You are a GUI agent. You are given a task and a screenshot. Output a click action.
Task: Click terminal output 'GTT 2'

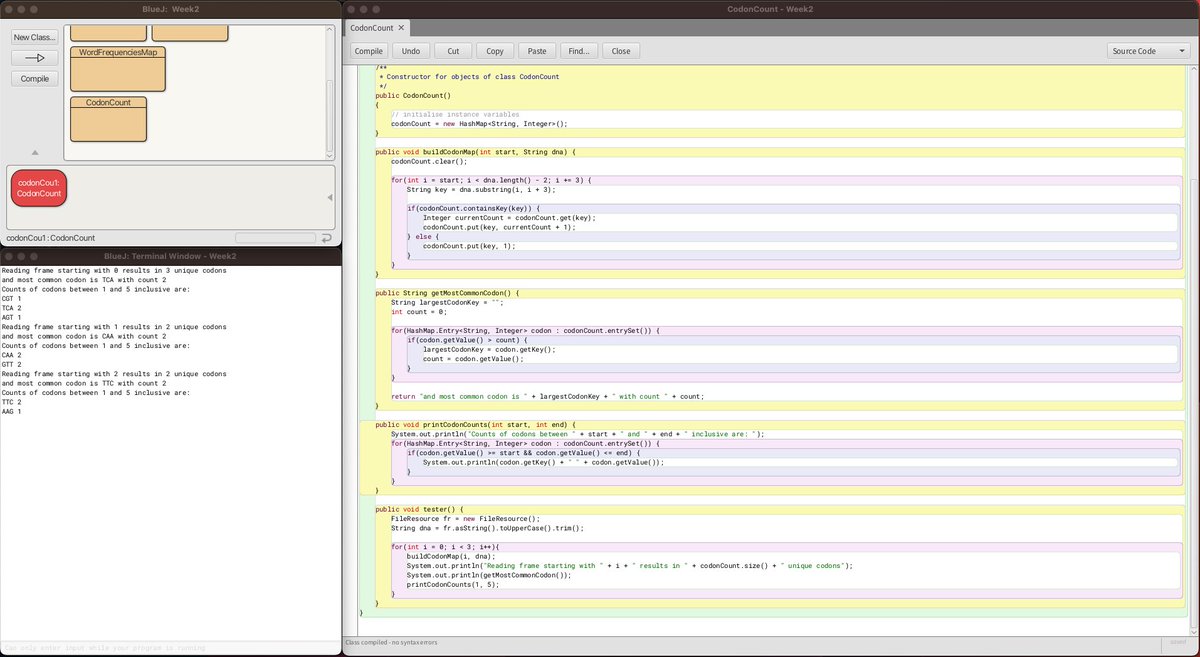(x=12, y=364)
